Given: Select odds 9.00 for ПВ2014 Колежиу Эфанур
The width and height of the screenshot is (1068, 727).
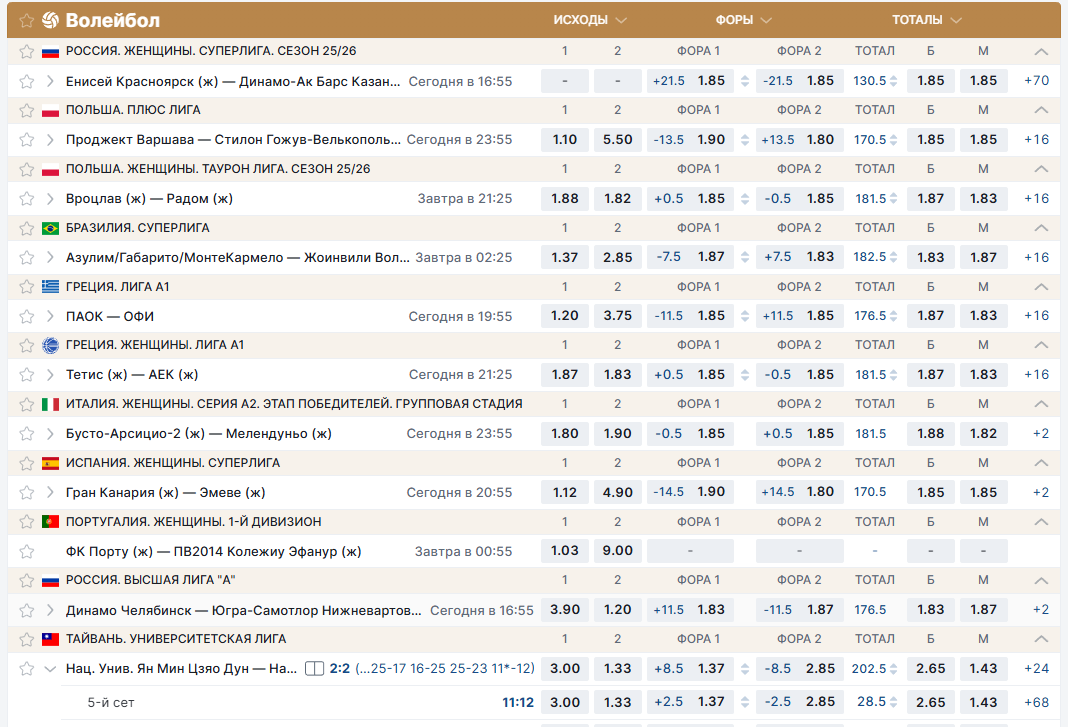Looking at the screenshot, I should pos(617,551).
